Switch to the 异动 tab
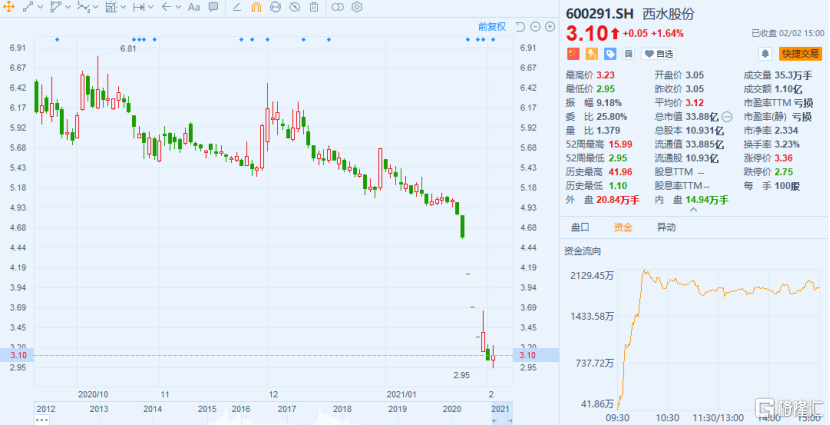830x425 pixels. tap(666, 227)
